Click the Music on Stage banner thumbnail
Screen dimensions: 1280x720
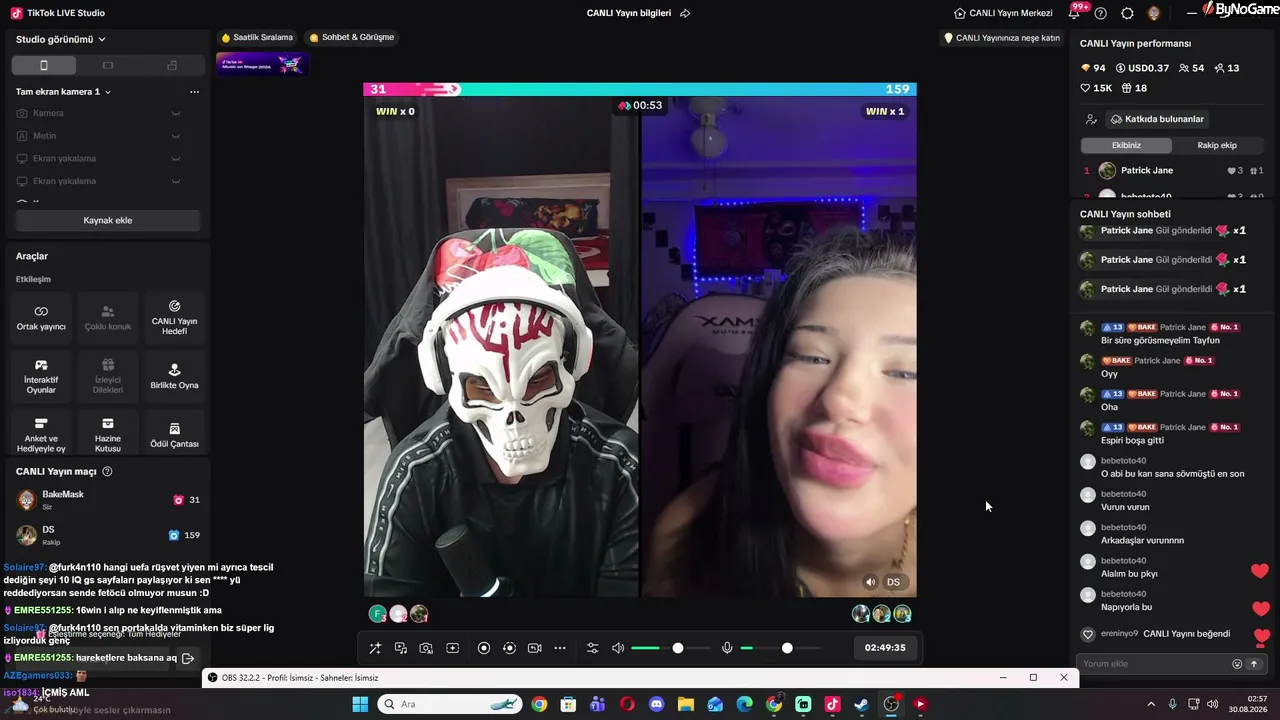[262, 64]
